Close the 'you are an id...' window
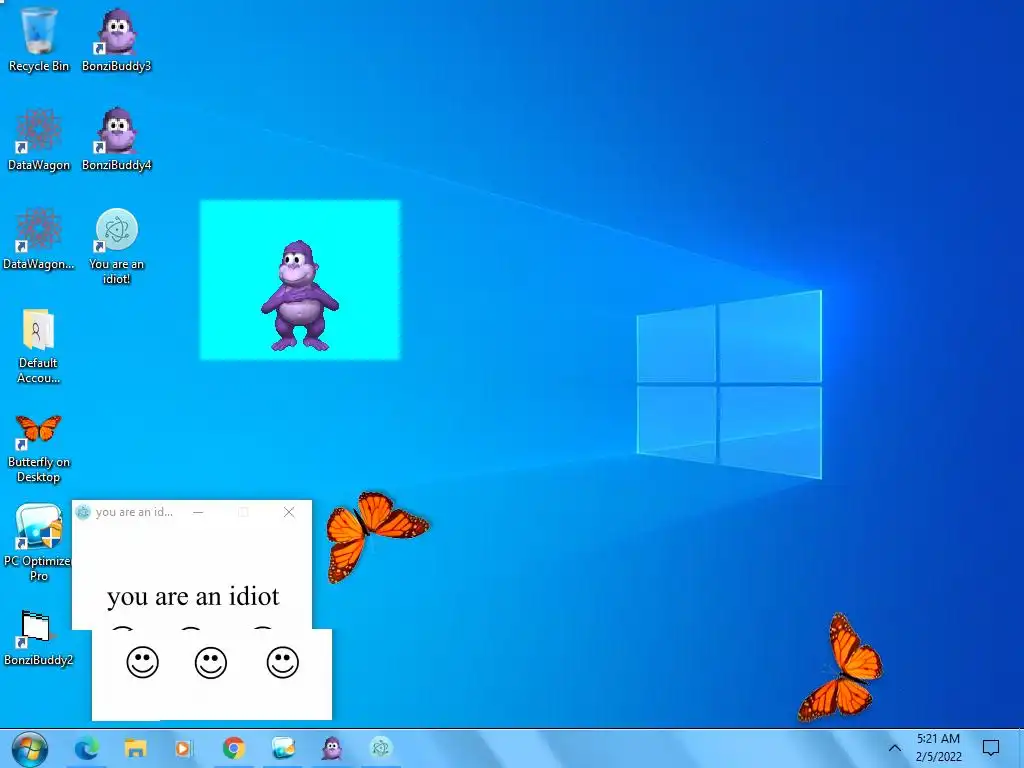The height and width of the screenshot is (768, 1024). 289,513
